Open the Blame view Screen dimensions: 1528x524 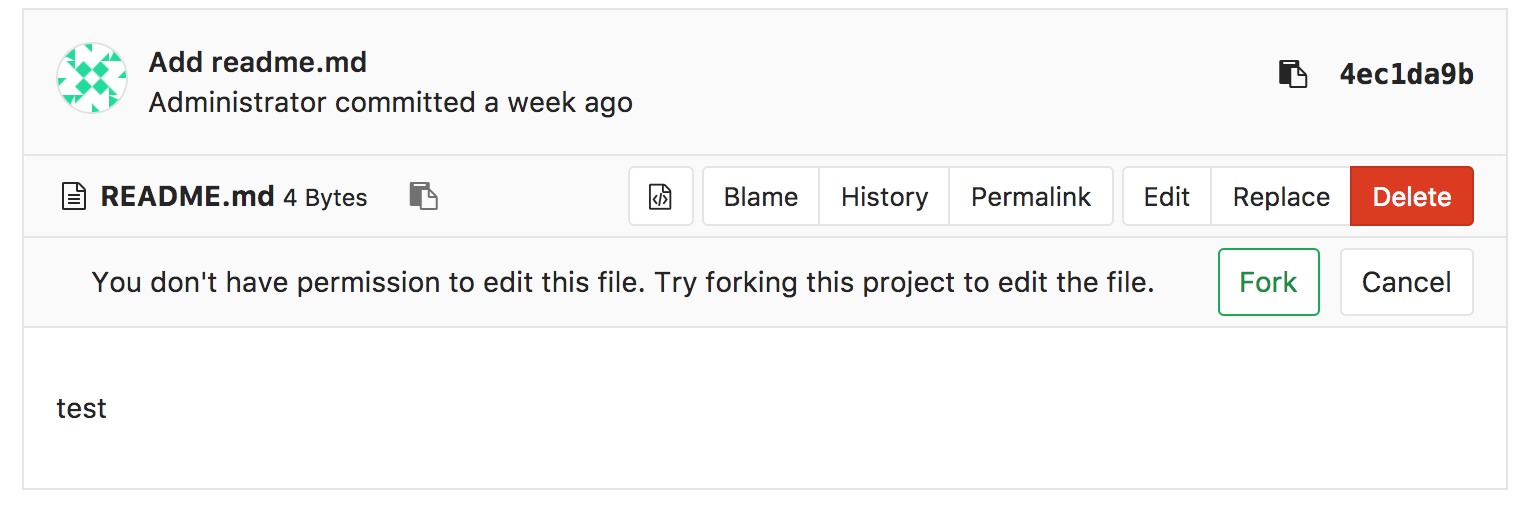[761, 197]
